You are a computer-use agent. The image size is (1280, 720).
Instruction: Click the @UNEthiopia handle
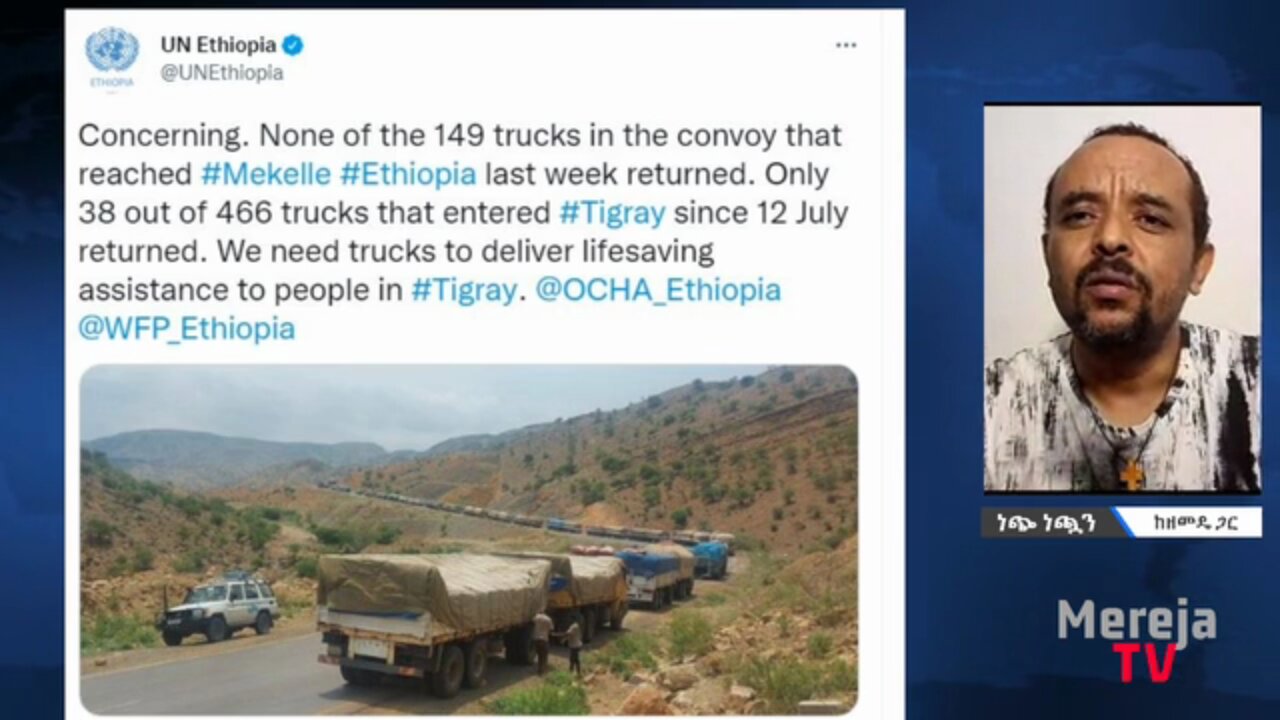[x=222, y=73]
